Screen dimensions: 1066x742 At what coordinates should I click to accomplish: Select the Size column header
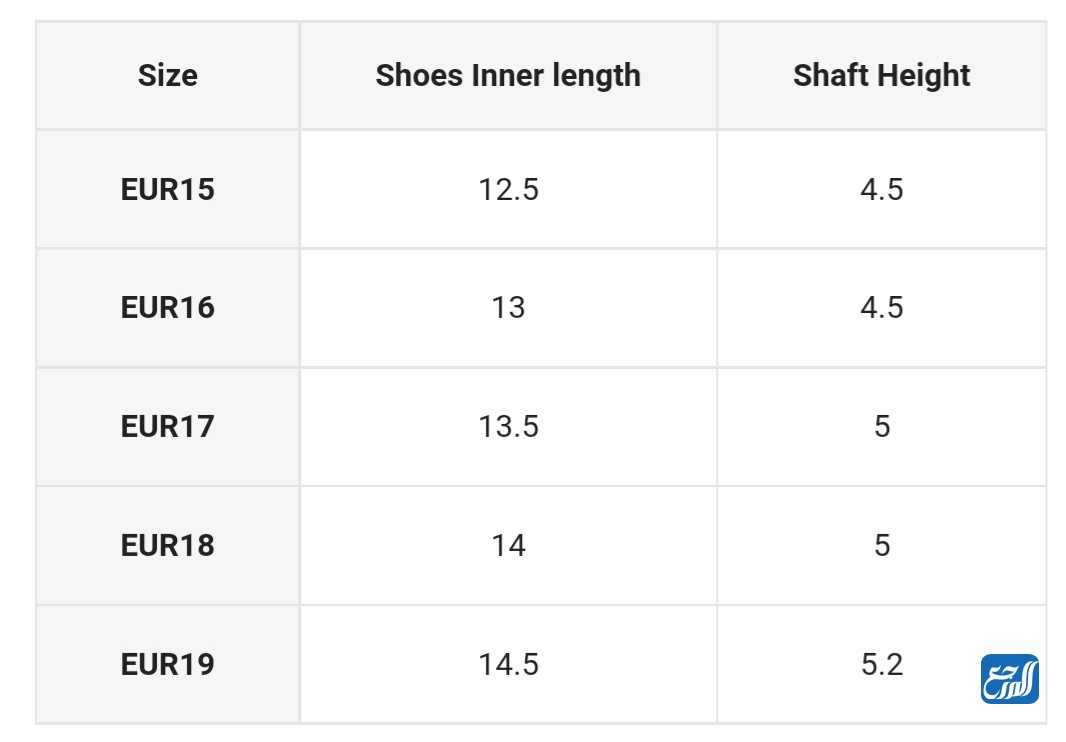point(167,75)
